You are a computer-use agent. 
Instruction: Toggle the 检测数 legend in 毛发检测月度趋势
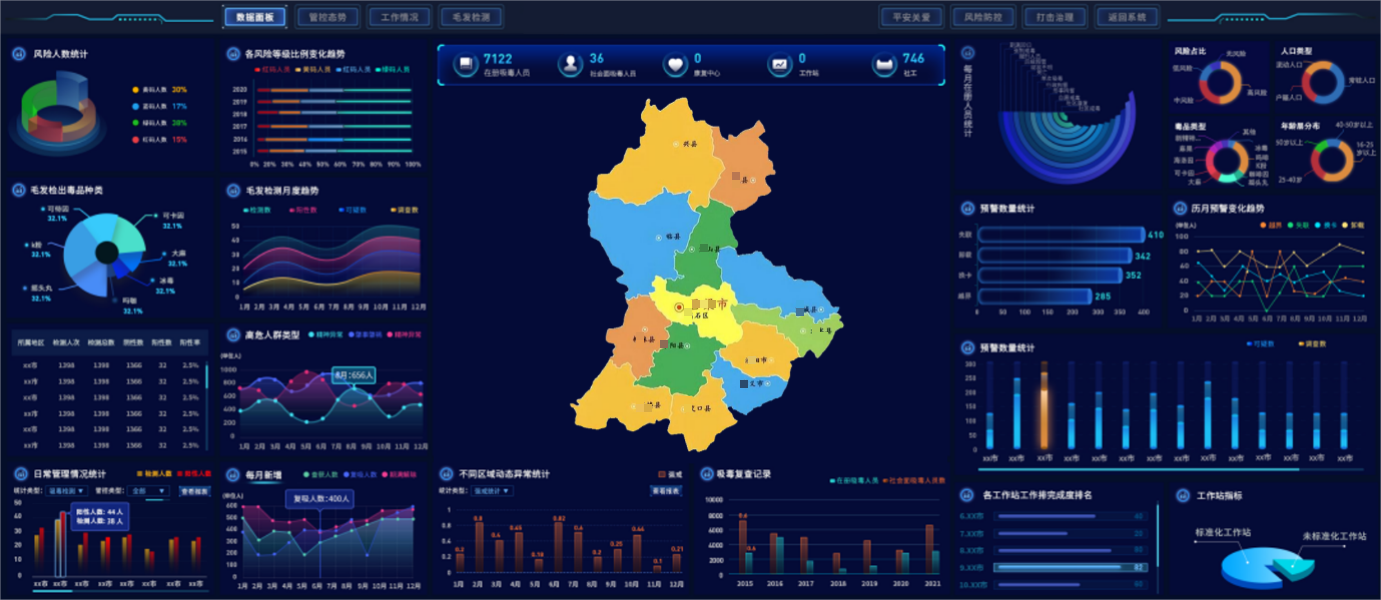tap(257, 210)
